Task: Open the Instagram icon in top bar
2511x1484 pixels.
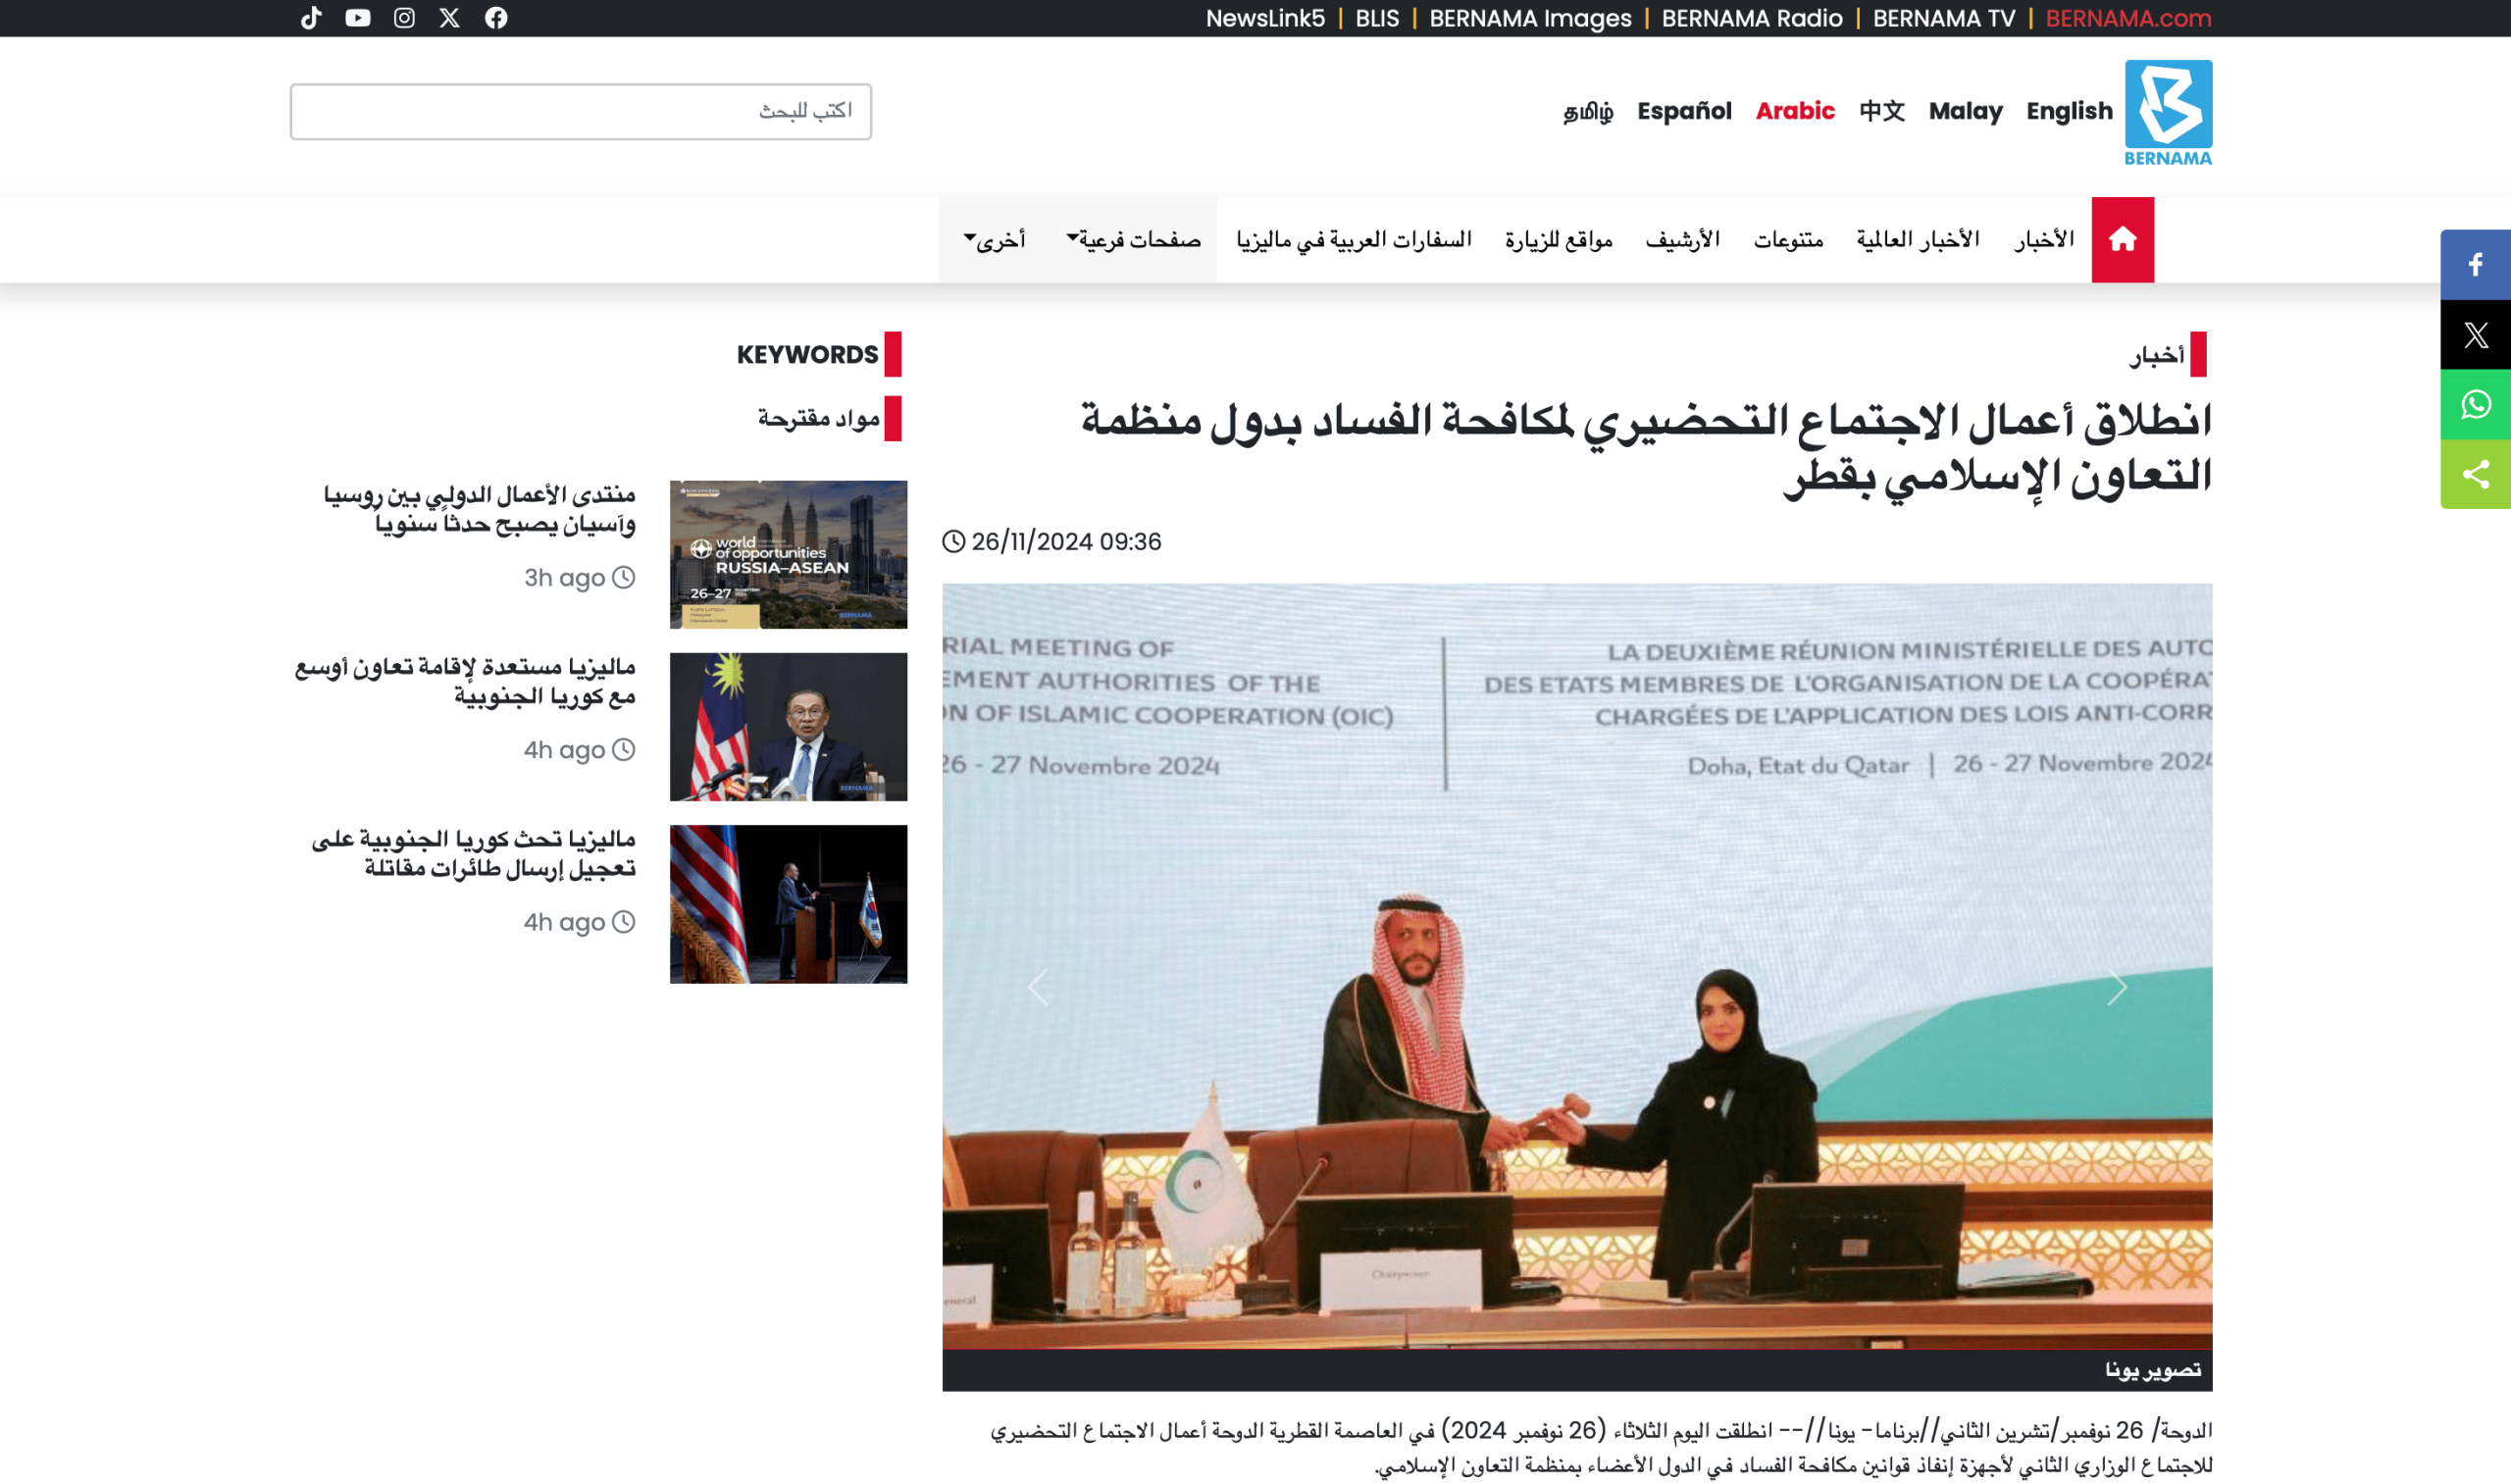Action: point(404,18)
